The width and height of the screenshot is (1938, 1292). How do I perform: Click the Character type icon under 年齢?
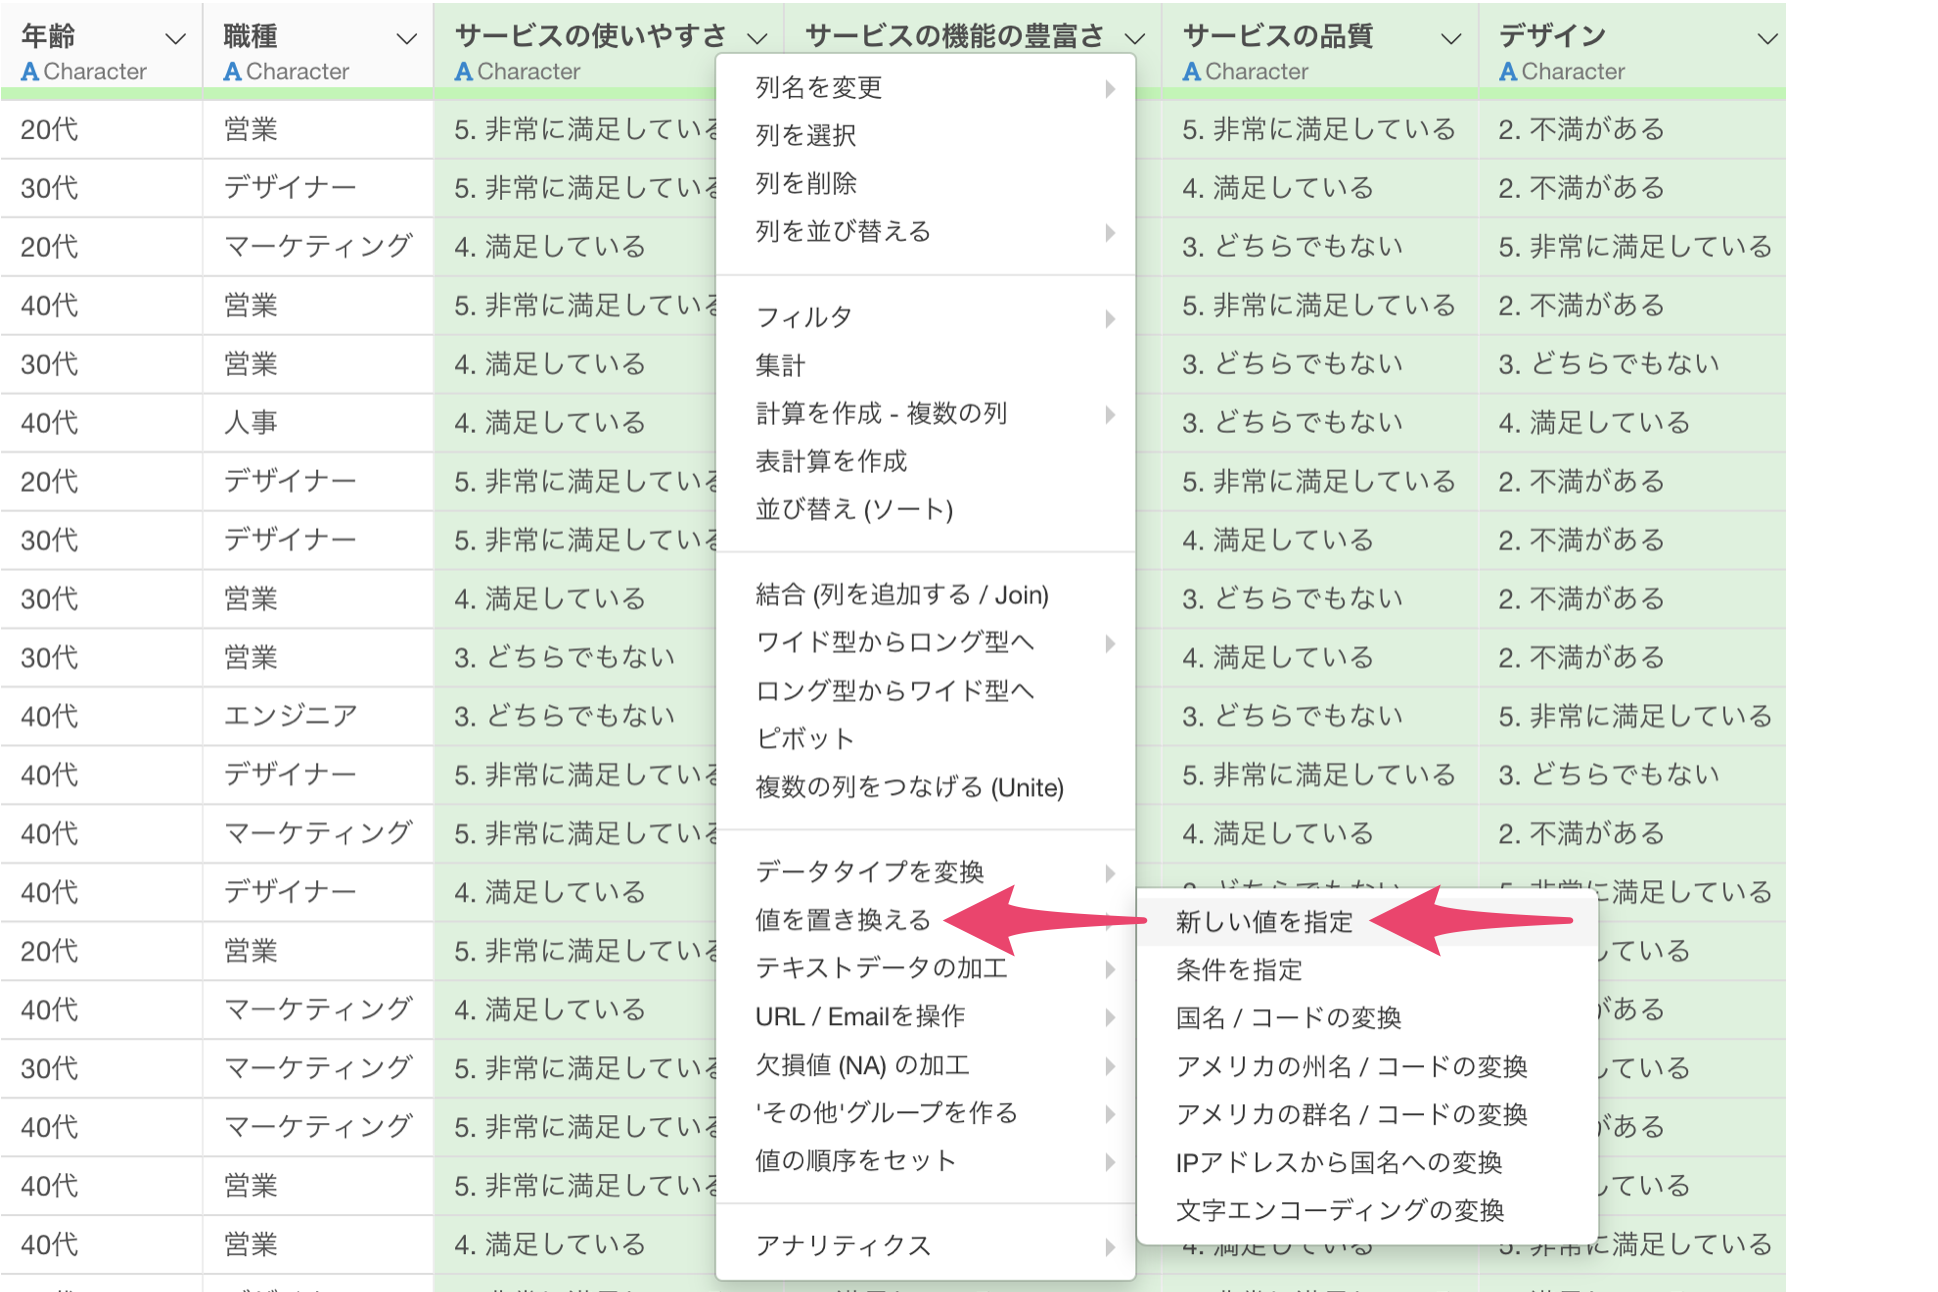(x=30, y=72)
